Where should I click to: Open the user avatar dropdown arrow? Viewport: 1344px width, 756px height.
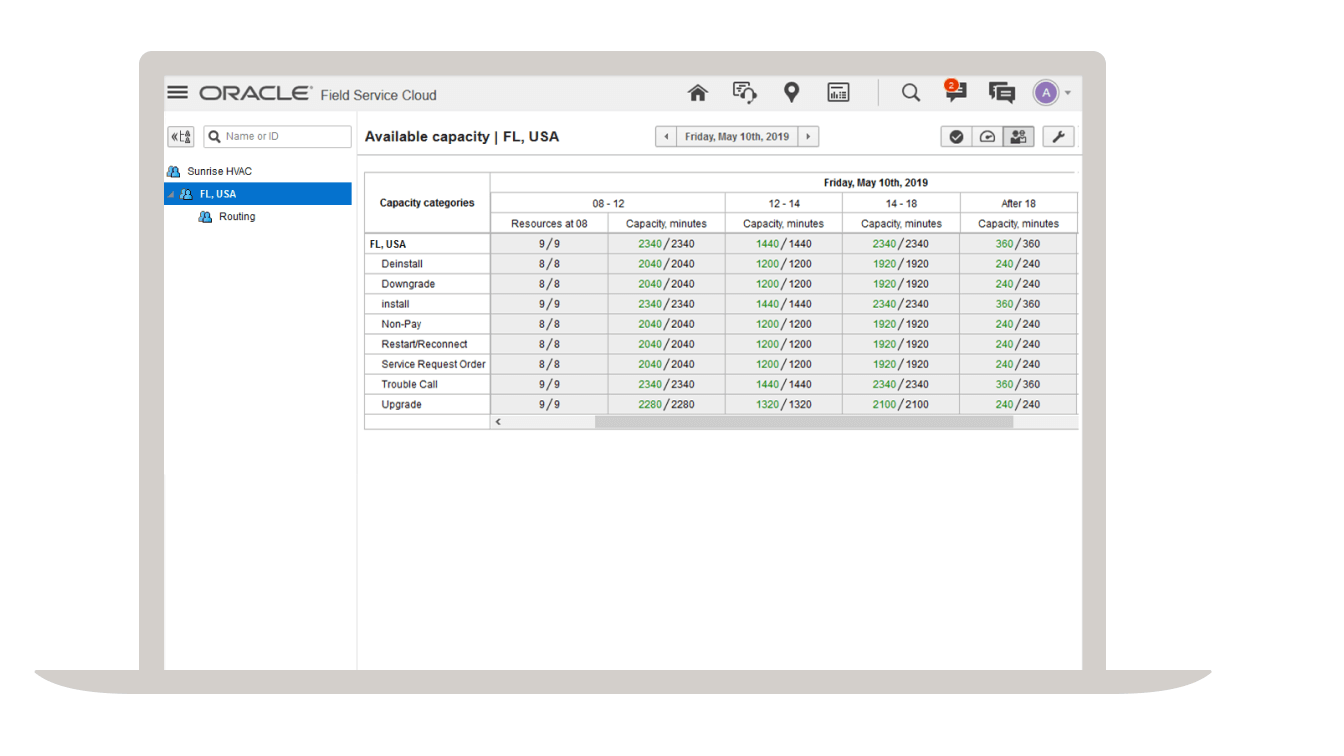pos(1066,92)
